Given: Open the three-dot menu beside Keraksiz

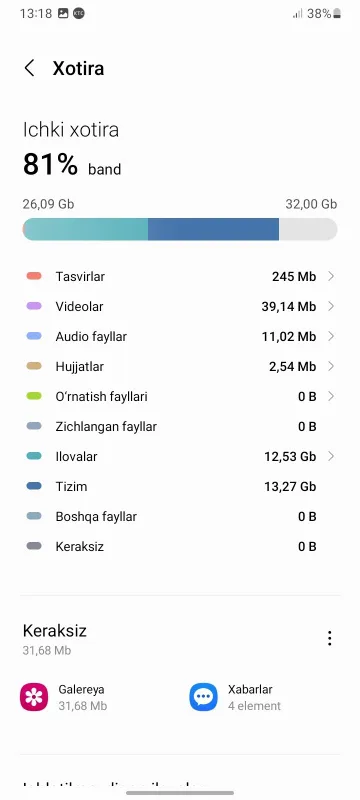Looking at the screenshot, I should (329, 638).
